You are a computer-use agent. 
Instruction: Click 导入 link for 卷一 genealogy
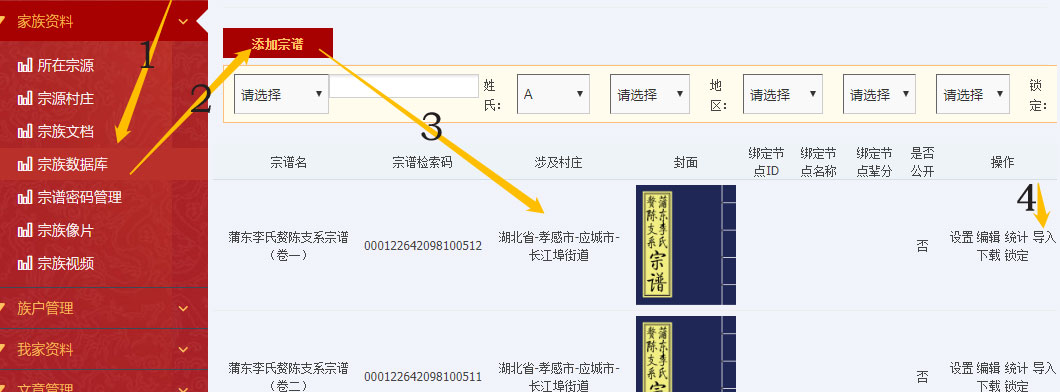(1044, 237)
